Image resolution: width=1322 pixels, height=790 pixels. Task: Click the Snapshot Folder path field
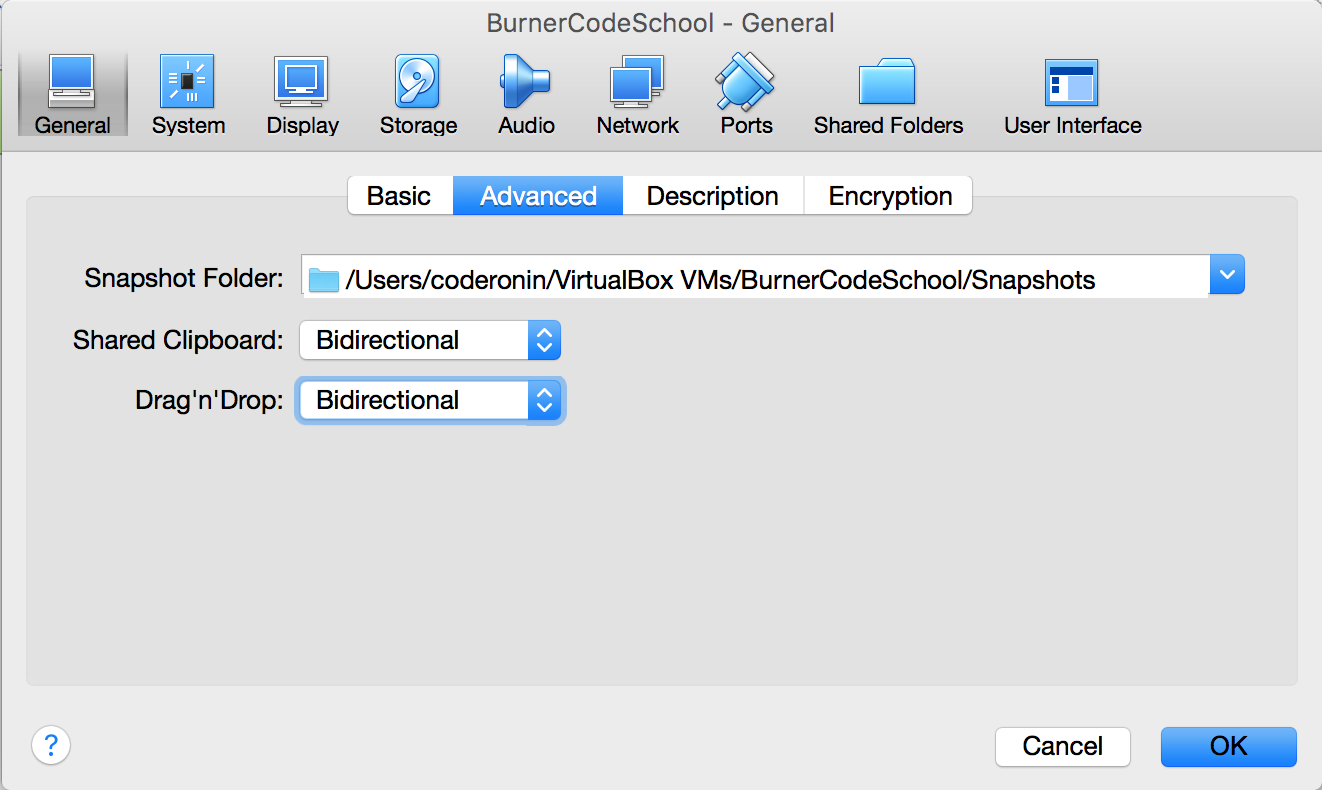pos(755,278)
